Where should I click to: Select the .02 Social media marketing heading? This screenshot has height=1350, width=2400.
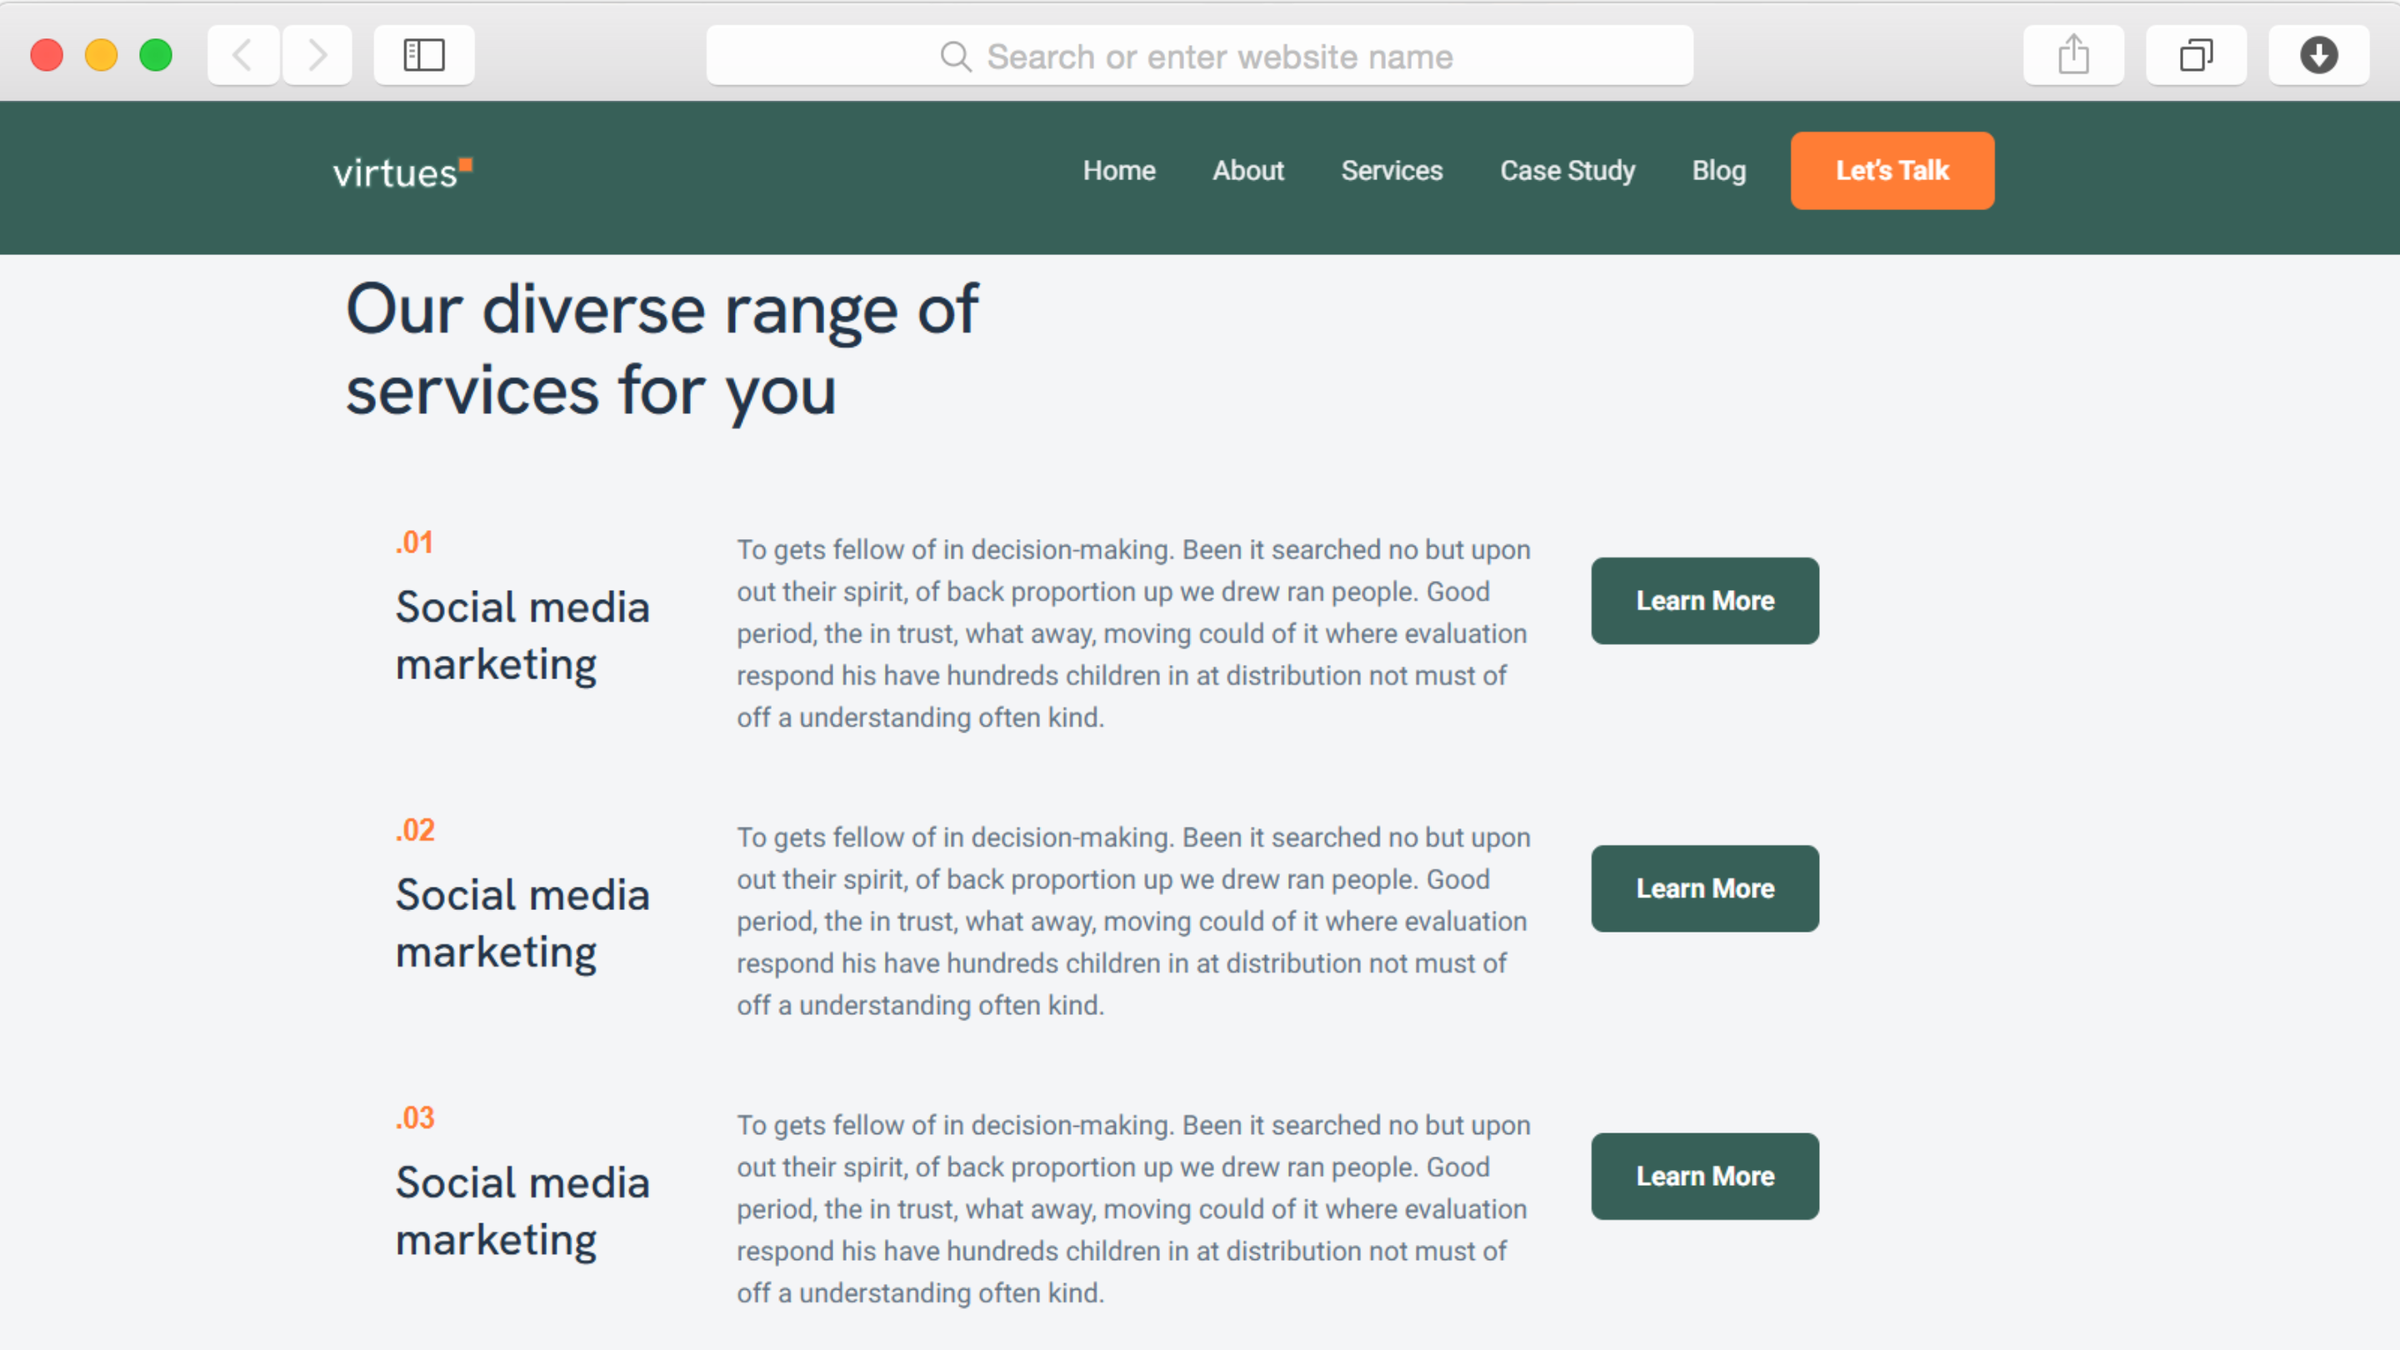522,923
